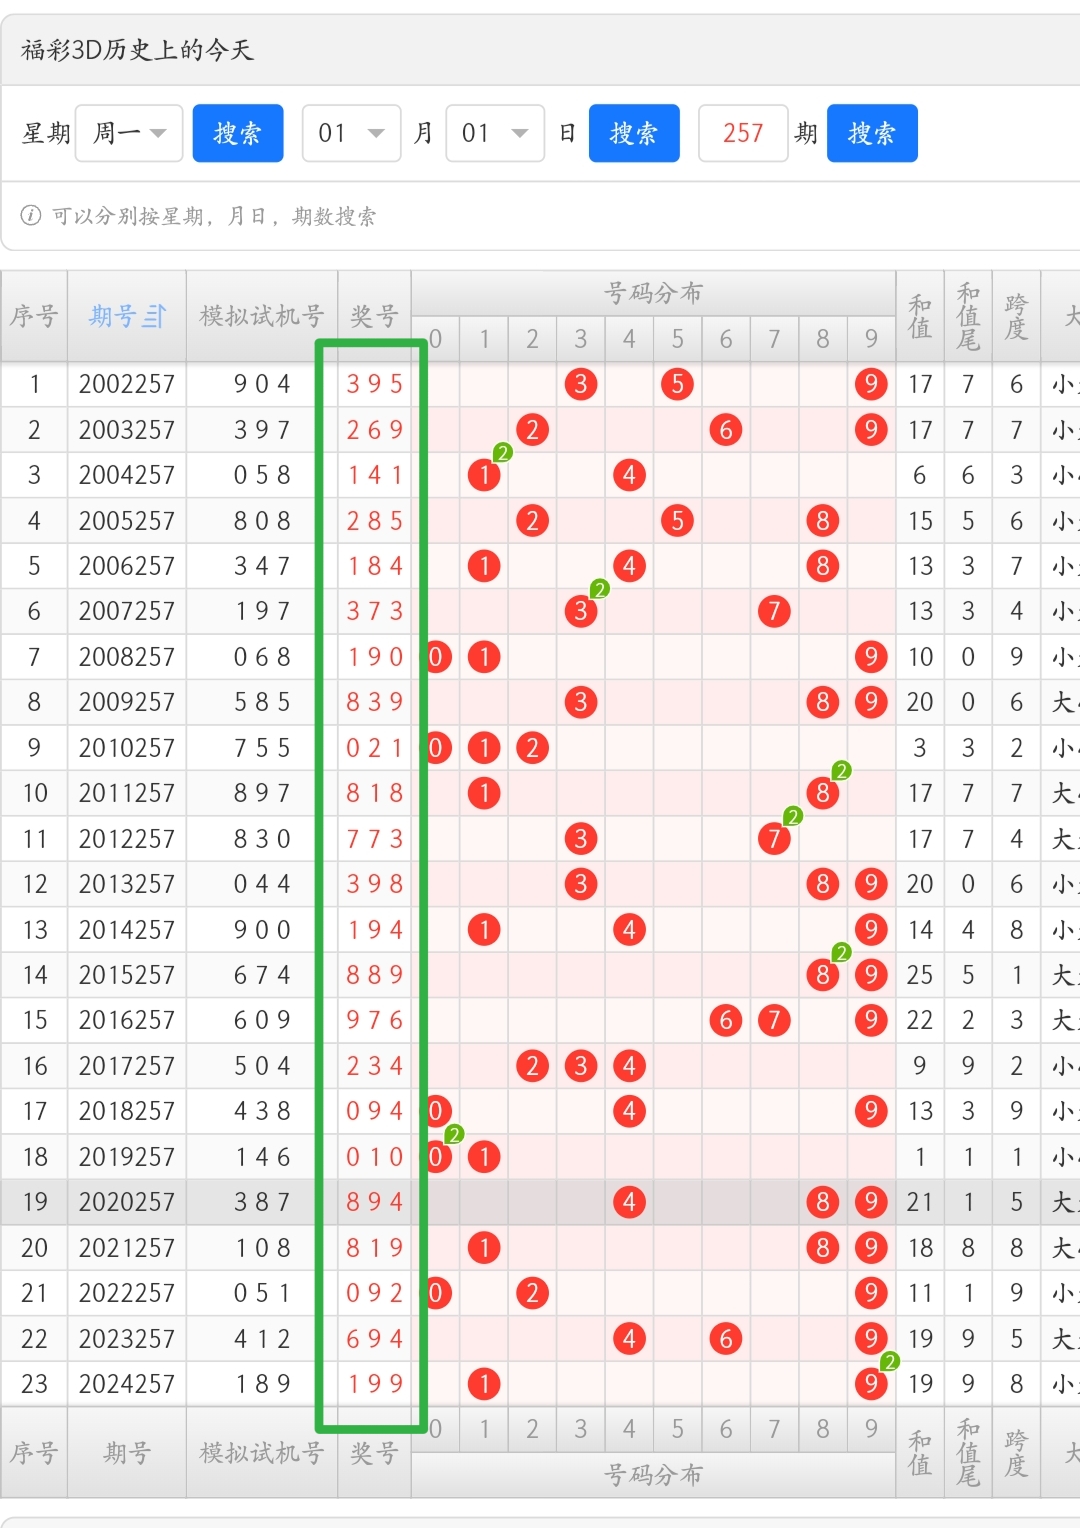Screen dimensions: 1080x1528
Task: Click the info icon beside the search hint
Action: [x=31, y=215]
